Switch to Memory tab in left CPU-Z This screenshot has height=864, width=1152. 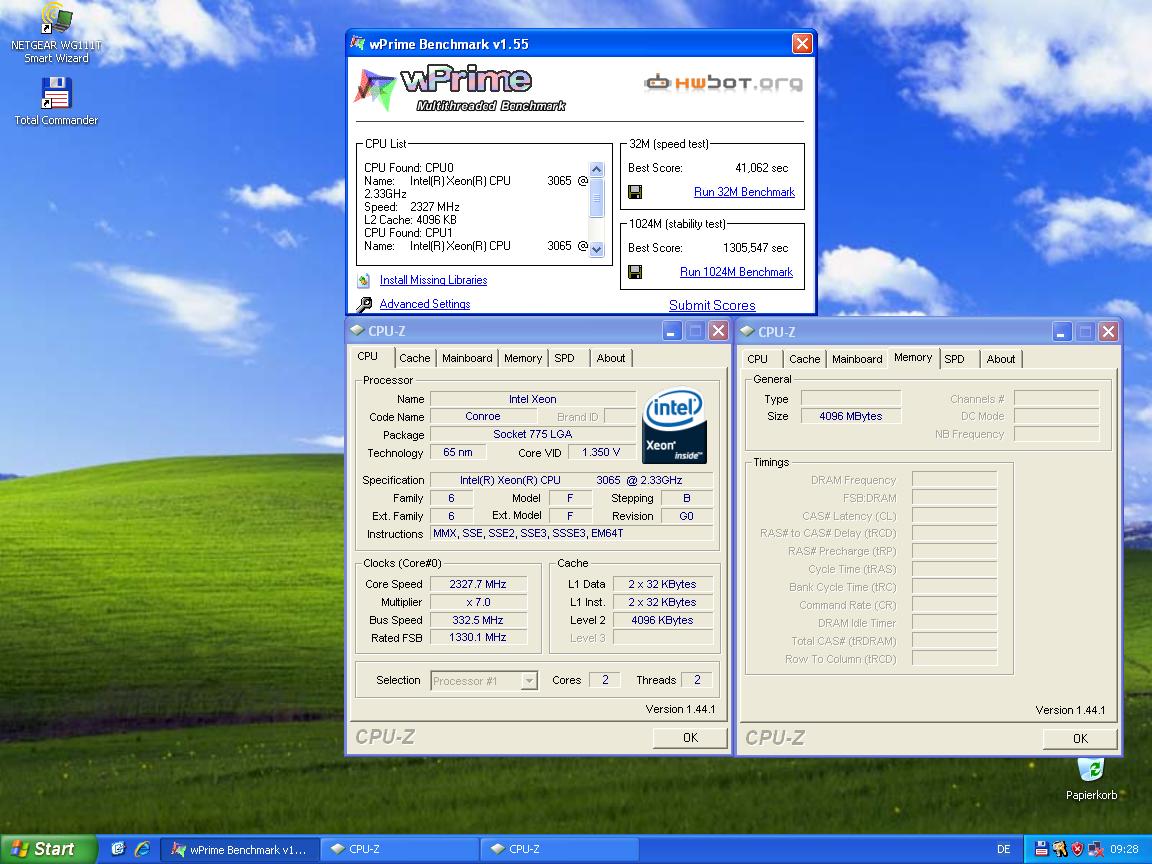click(x=523, y=359)
